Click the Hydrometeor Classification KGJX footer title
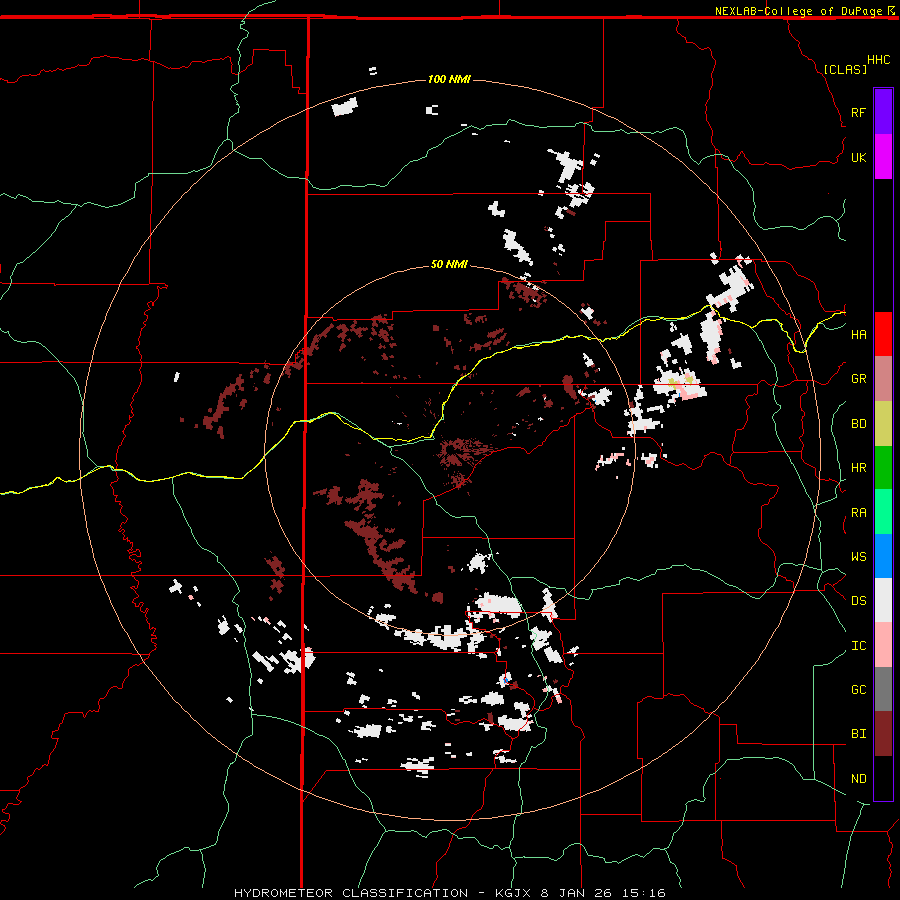Image resolution: width=900 pixels, height=900 pixels. 449,893
